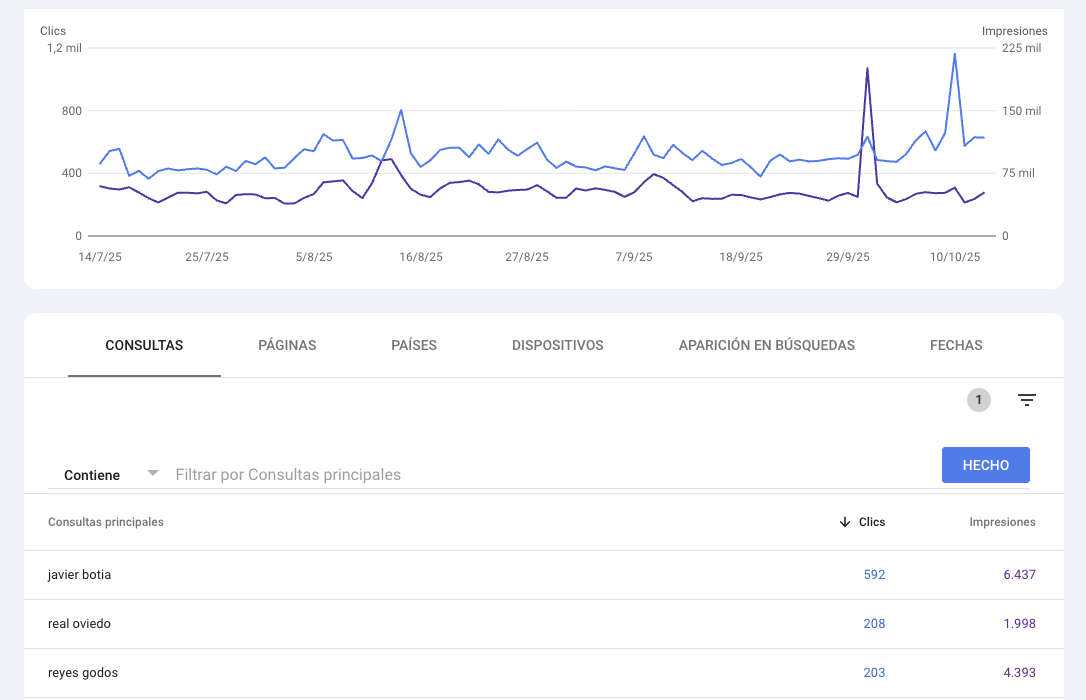Image resolution: width=1086 pixels, height=700 pixels.
Task: Click impressions 4.393 for reyes godos
Action: click(1019, 672)
